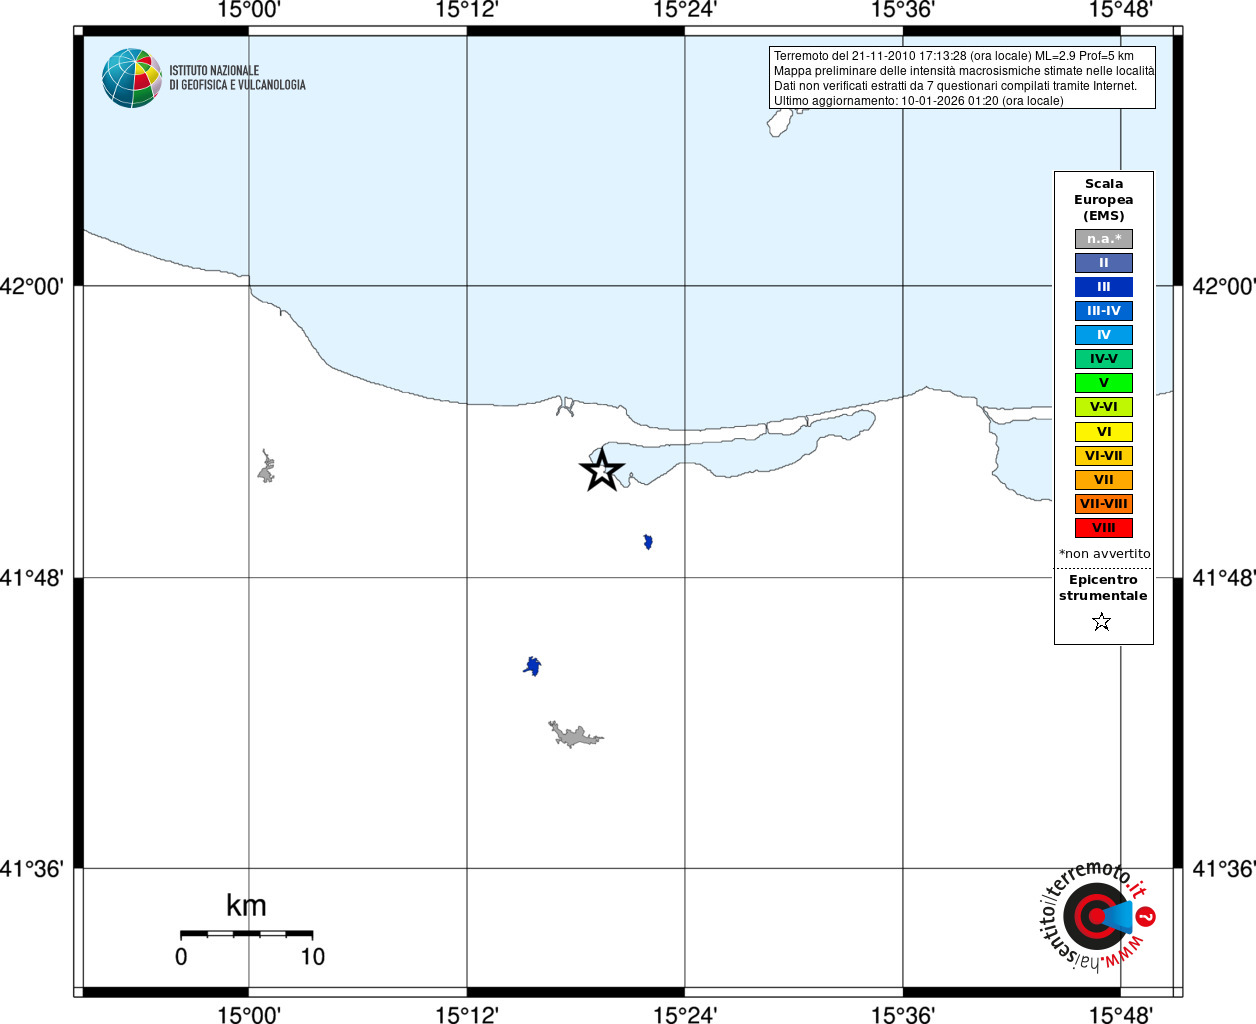
Task: Click the small blue locality near the epicenter
Action: 648,542
